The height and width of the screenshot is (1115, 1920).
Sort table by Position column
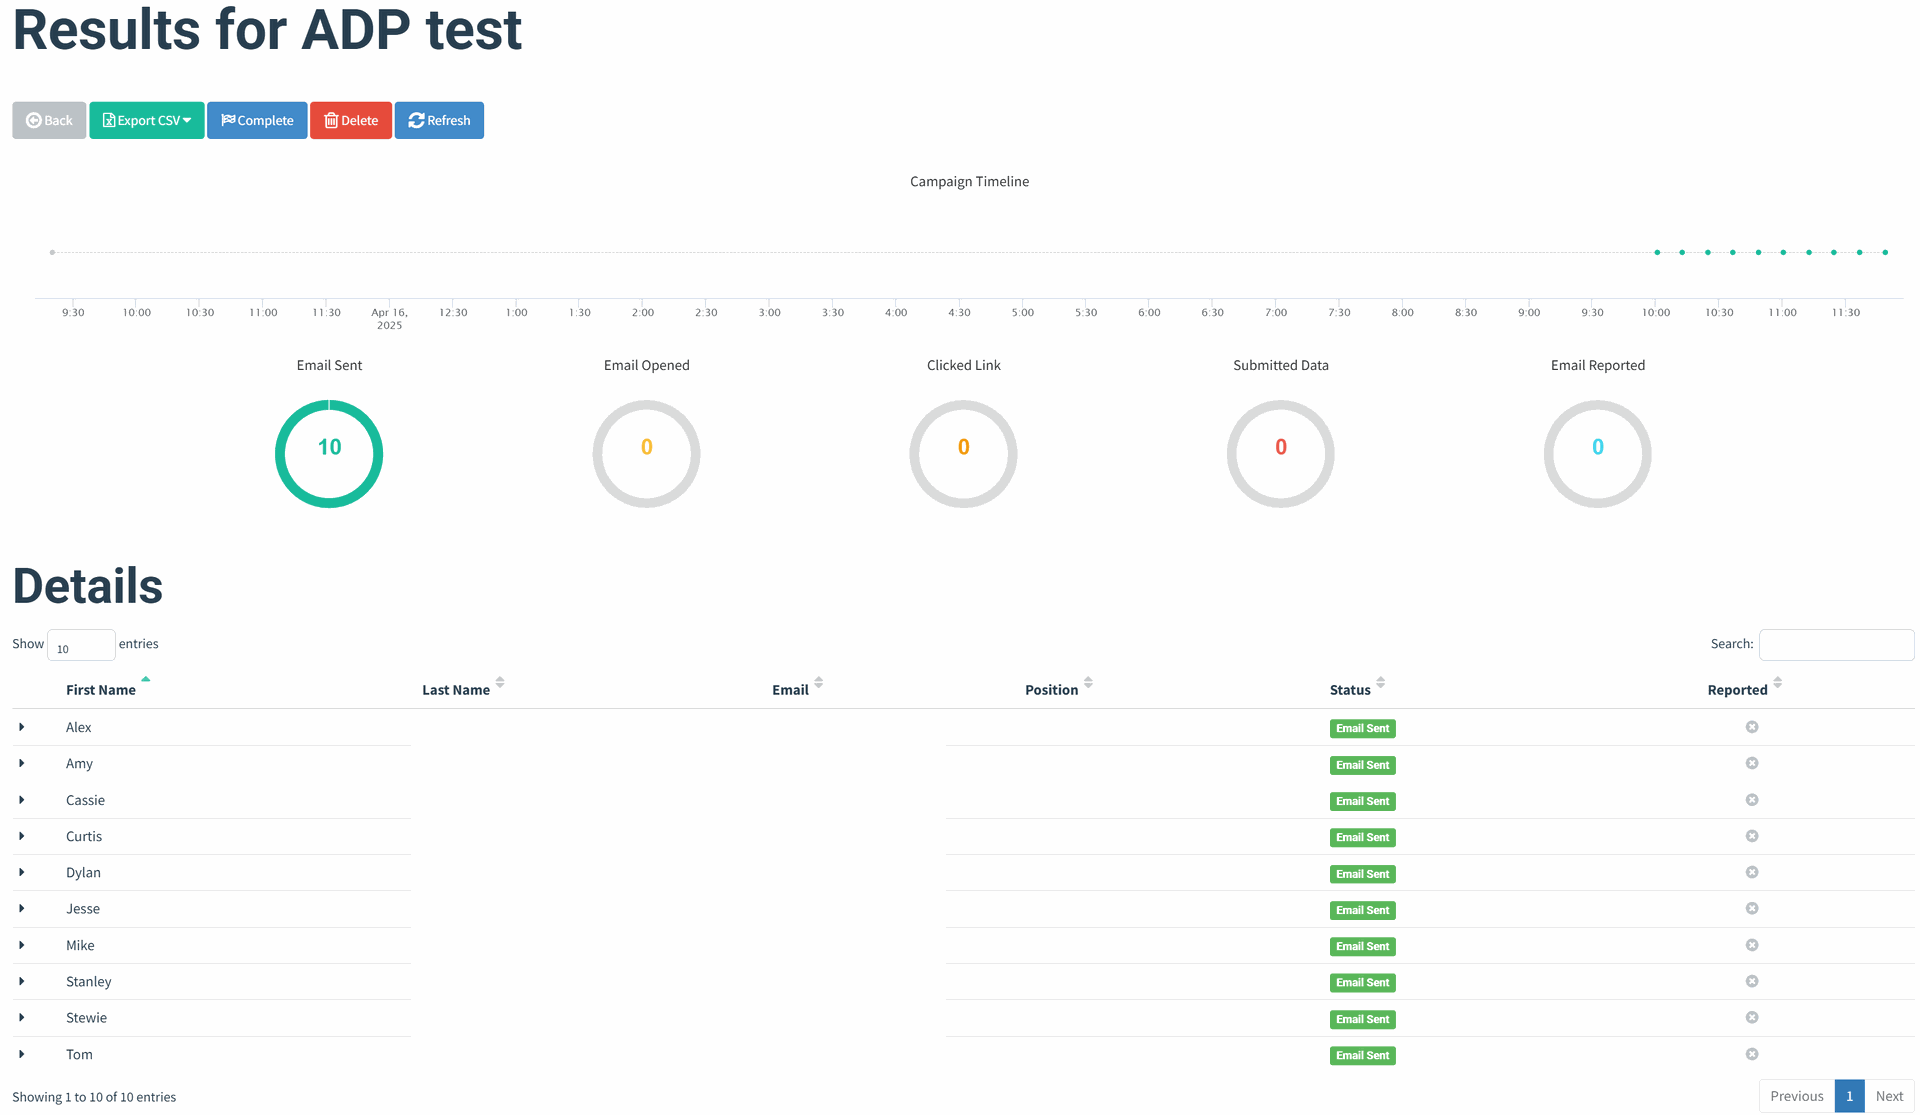point(1052,690)
